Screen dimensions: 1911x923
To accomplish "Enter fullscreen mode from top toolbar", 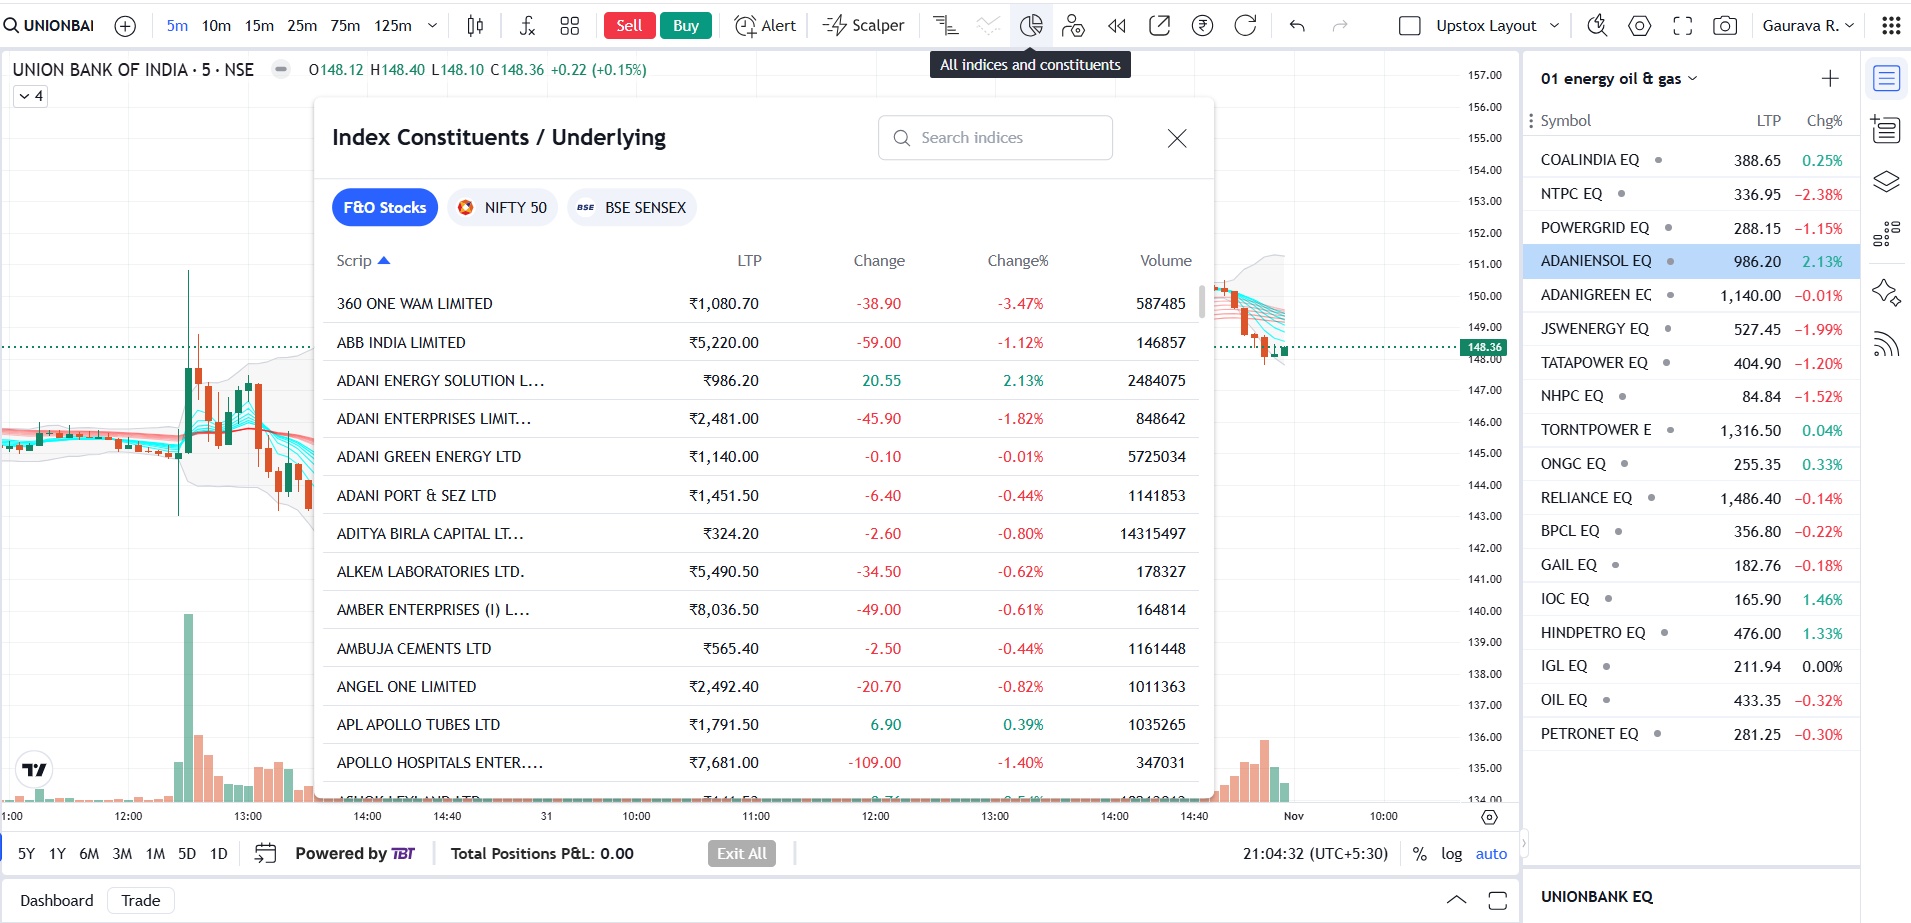I will [x=1683, y=26].
